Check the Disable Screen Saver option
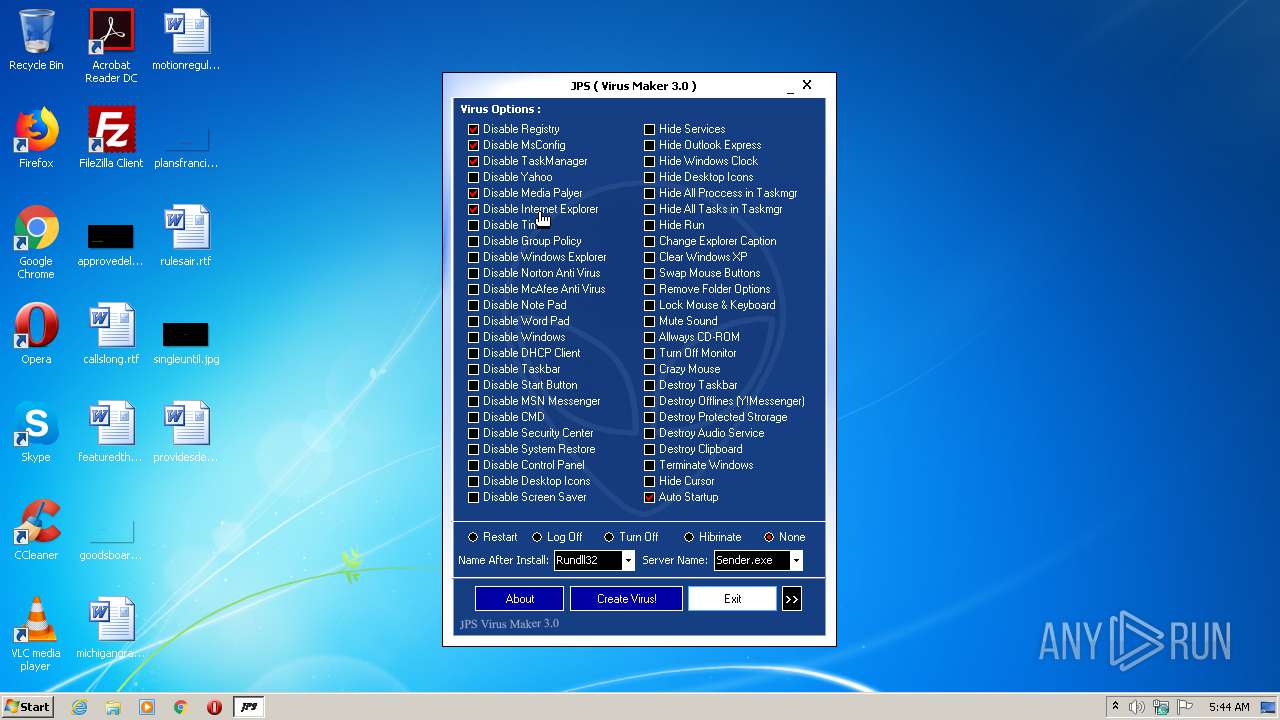This screenshot has height=720, width=1280. coord(474,497)
